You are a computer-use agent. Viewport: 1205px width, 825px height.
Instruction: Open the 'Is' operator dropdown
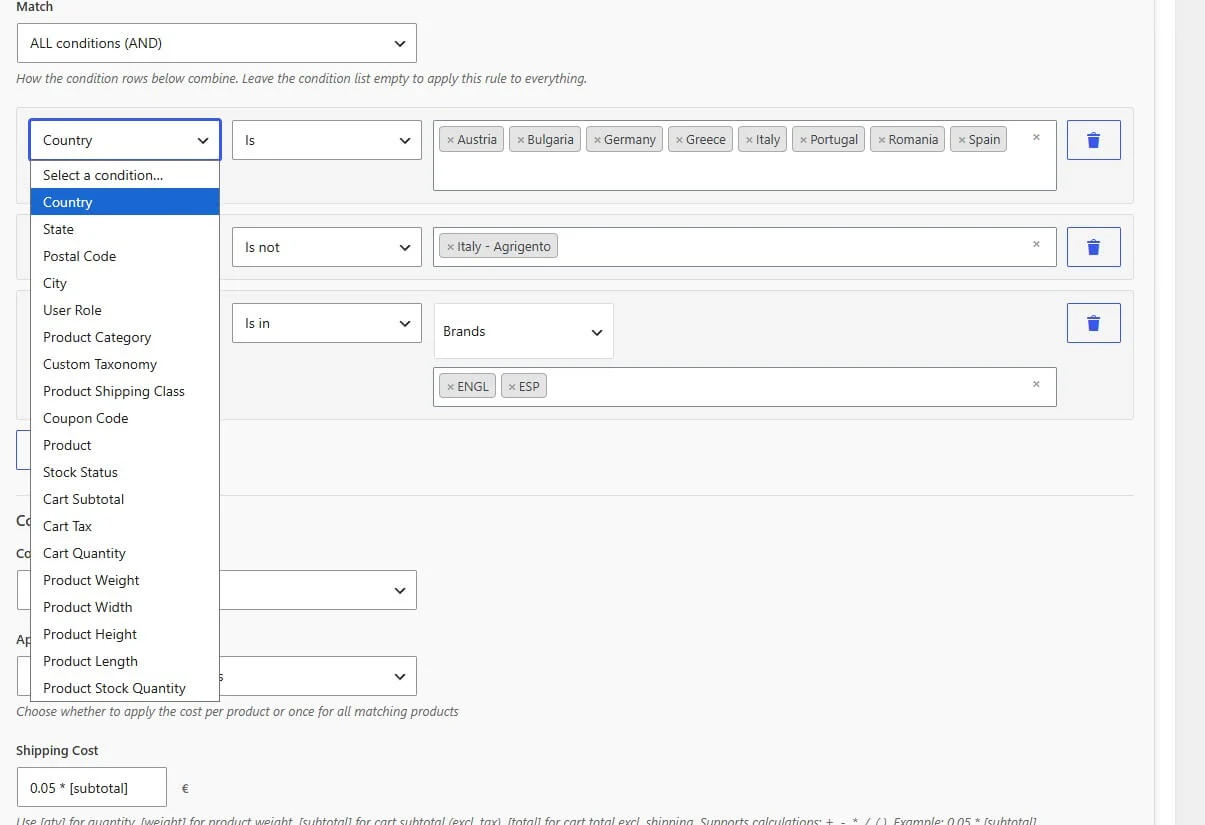[x=327, y=140]
